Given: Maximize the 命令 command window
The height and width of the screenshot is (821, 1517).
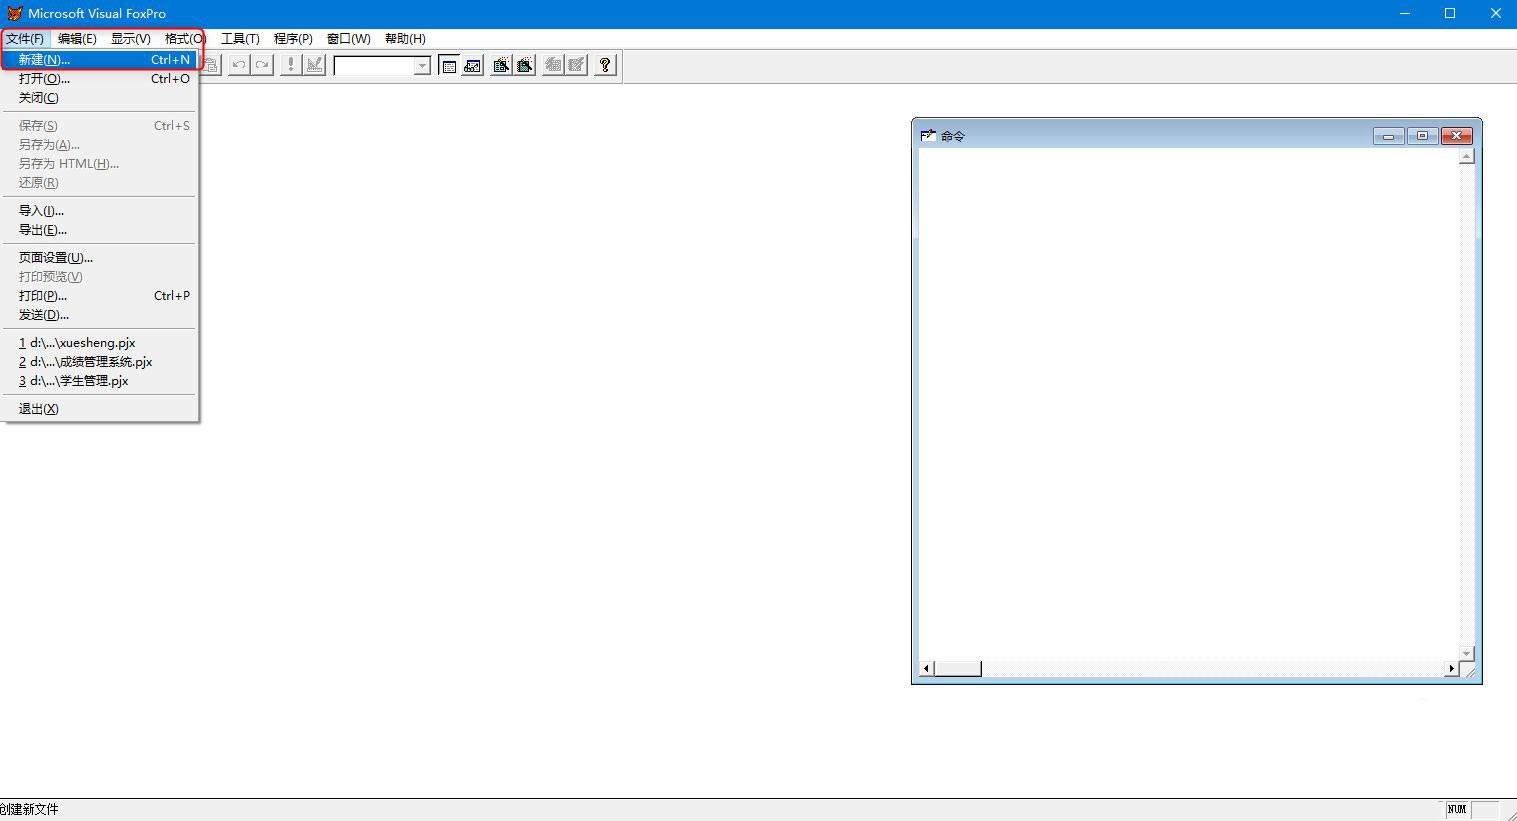Looking at the screenshot, I should tap(1422, 136).
